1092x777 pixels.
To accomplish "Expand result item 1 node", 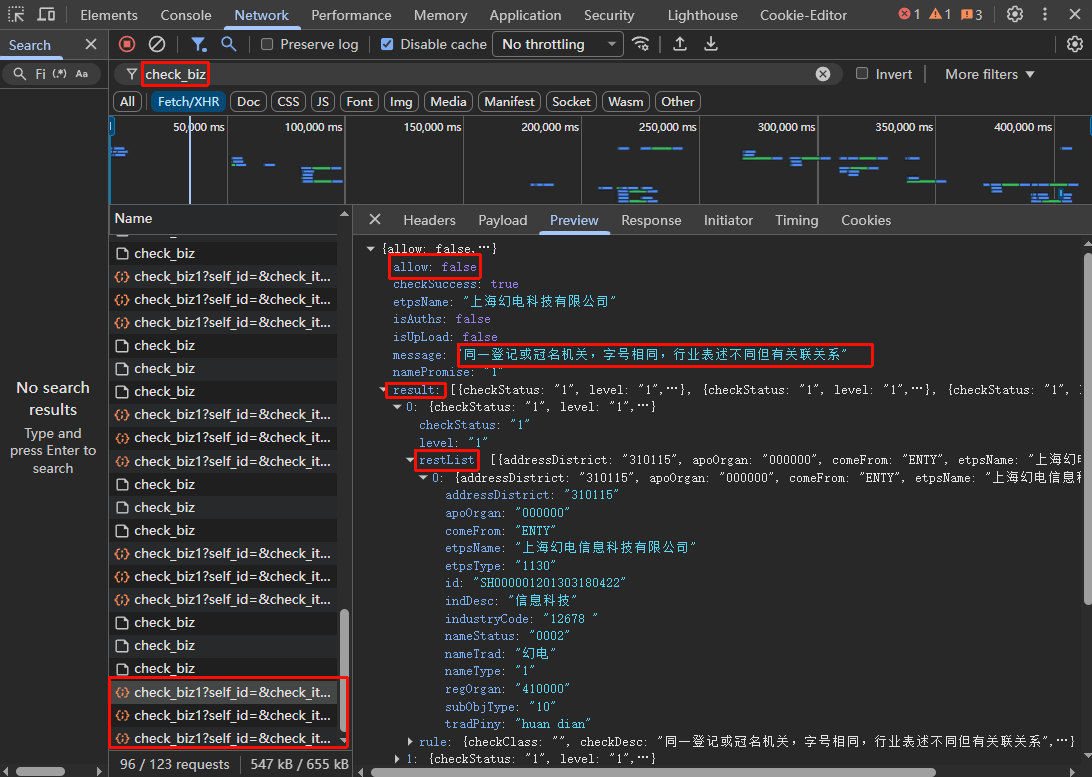I will coord(397,759).
